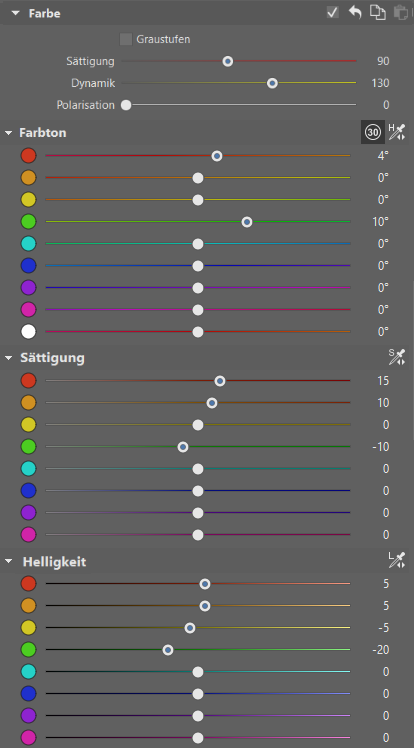Image resolution: width=414 pixels, height=748 pixels.
Task: Click the paste settings icon in Farbe header
Action: tap(400, 13)
